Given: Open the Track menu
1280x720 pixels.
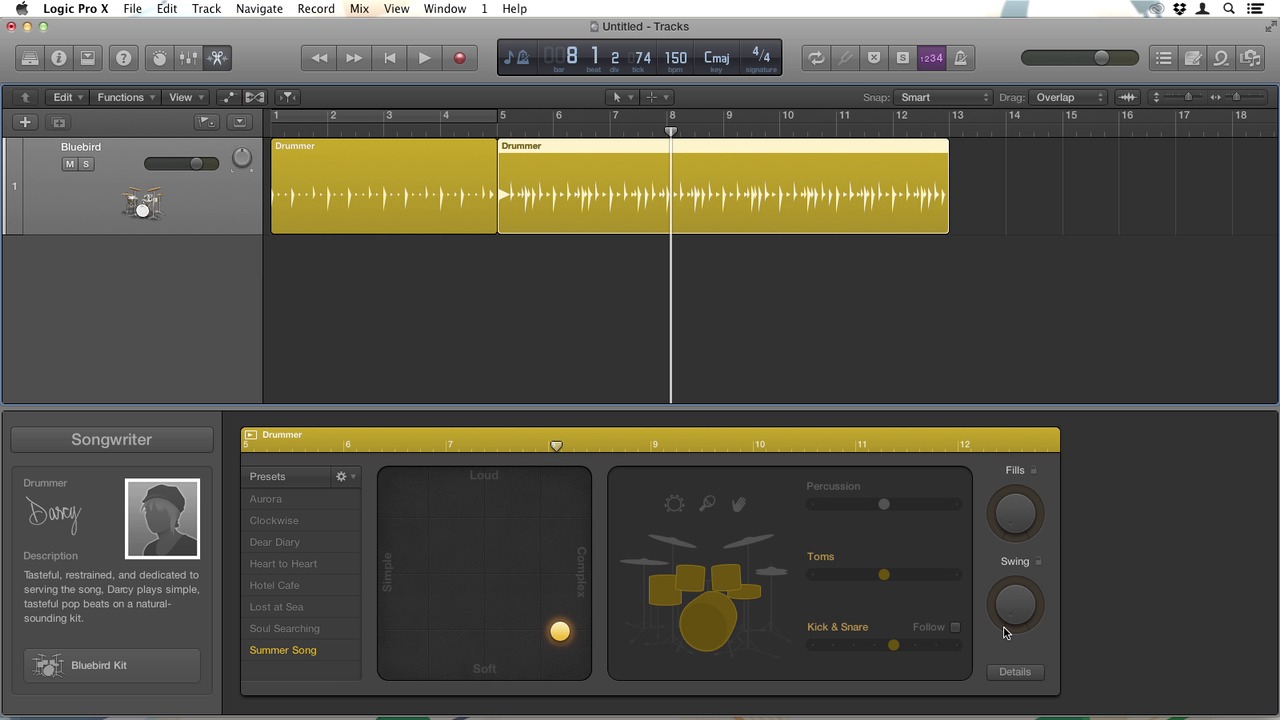Looking at the screenshot, I should [206, 9].
